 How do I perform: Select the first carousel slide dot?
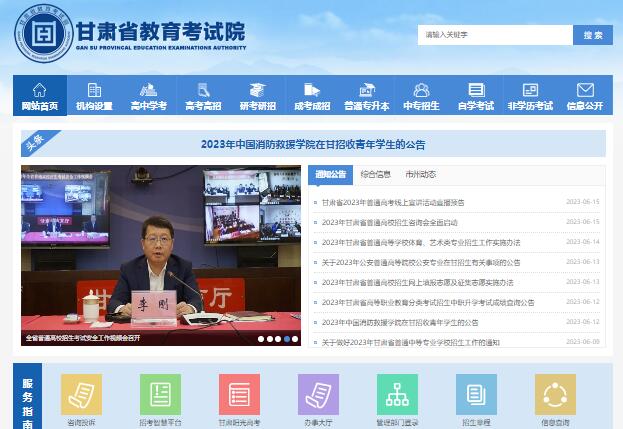pyautogui.click(x=261, y=339)
